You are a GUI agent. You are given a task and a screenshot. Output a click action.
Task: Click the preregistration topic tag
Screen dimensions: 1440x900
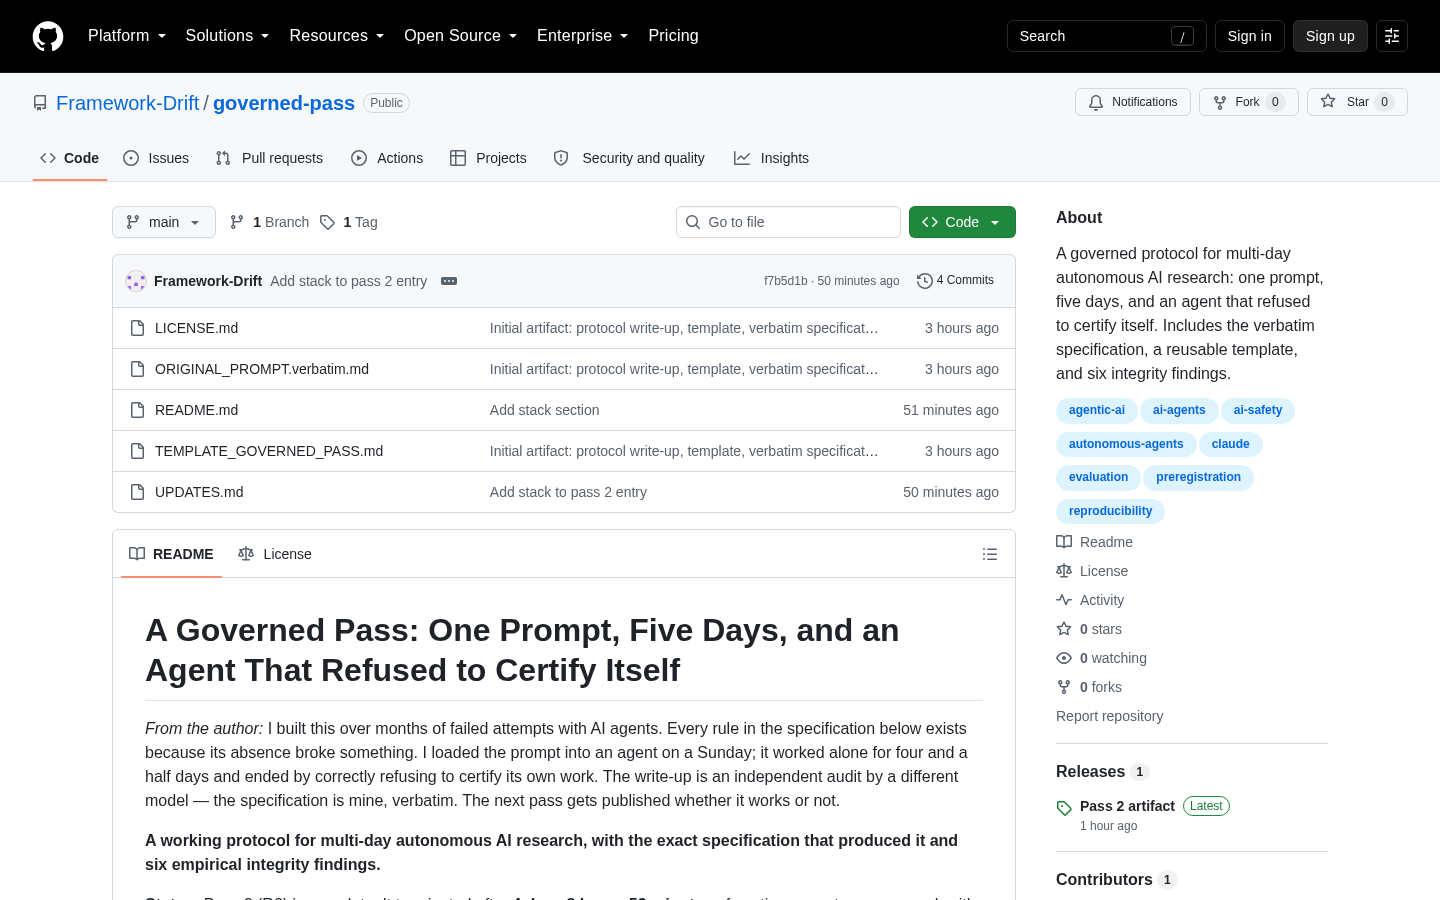tap(1198, 477)
